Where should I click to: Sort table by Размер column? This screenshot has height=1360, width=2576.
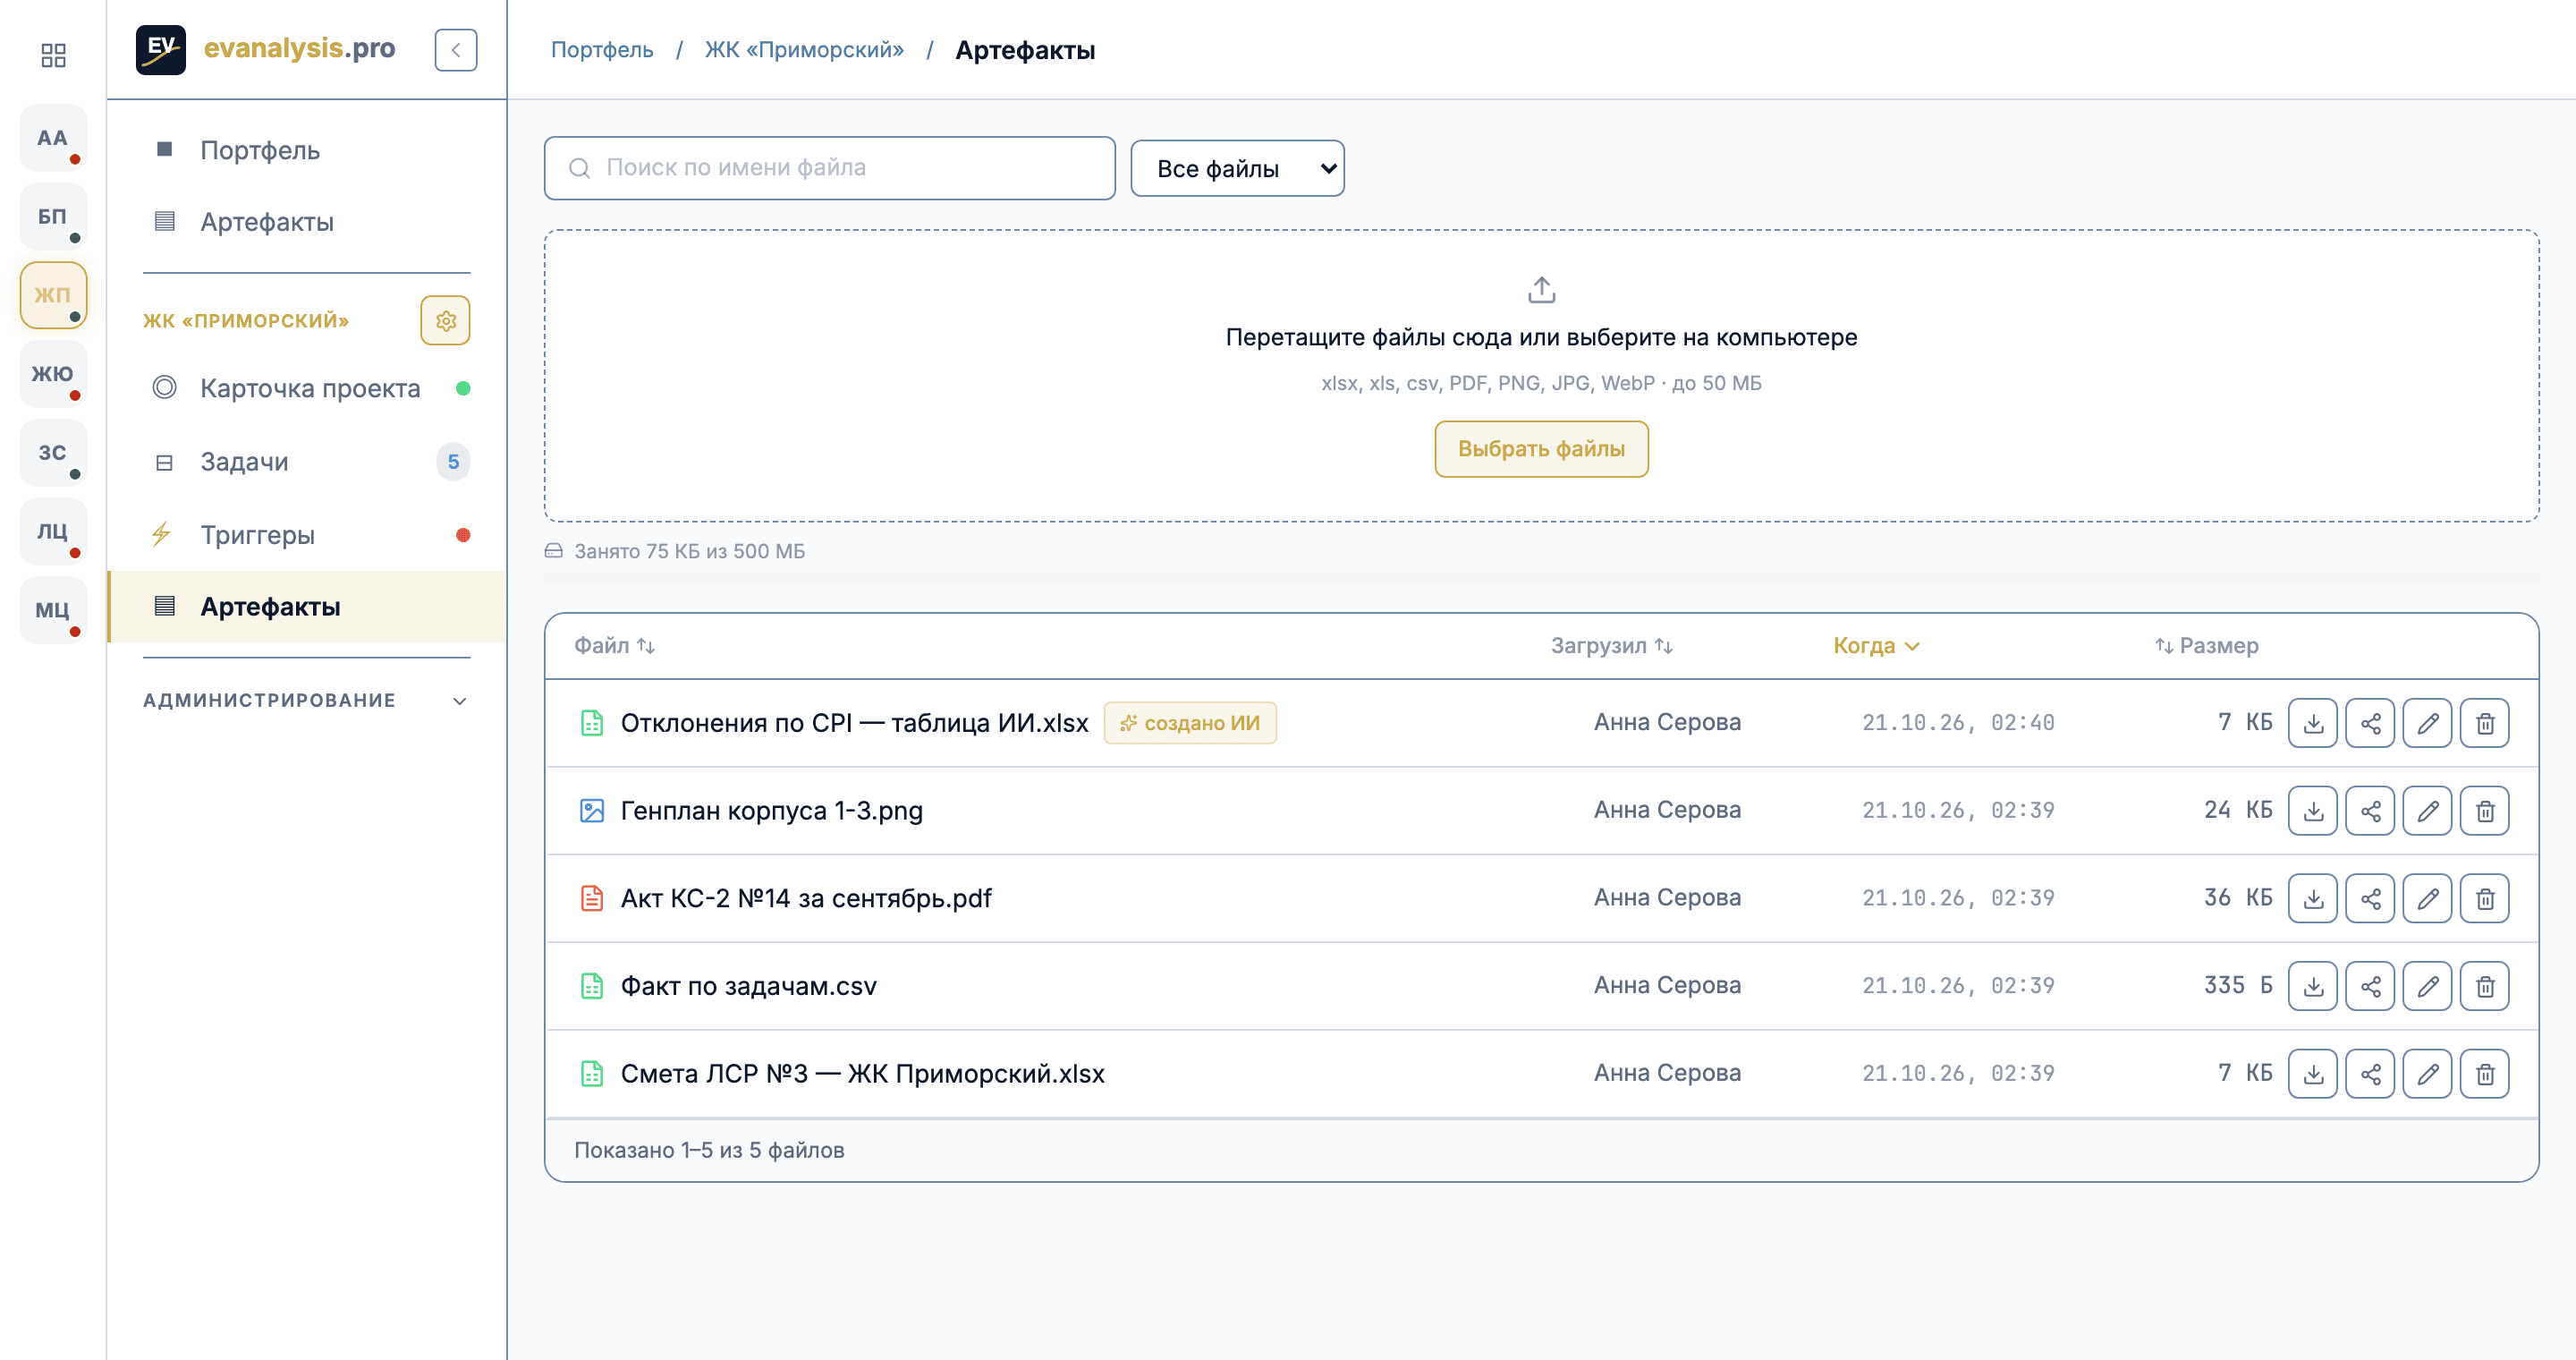(x=2207, y=646)
